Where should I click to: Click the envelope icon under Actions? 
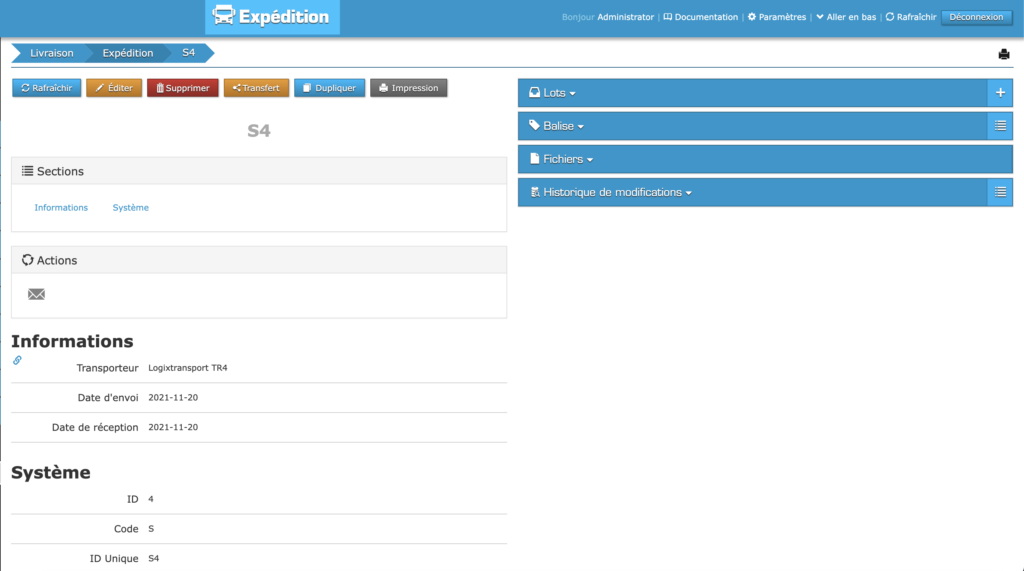tap(36, 294)
